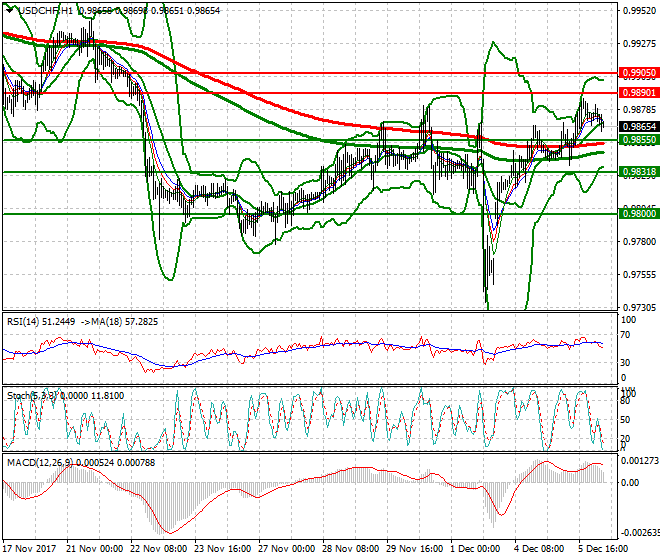Viewport: 660px width, 560px height.
Task: Click the RSI scale value 100
Action: click(x=627, y=321)
